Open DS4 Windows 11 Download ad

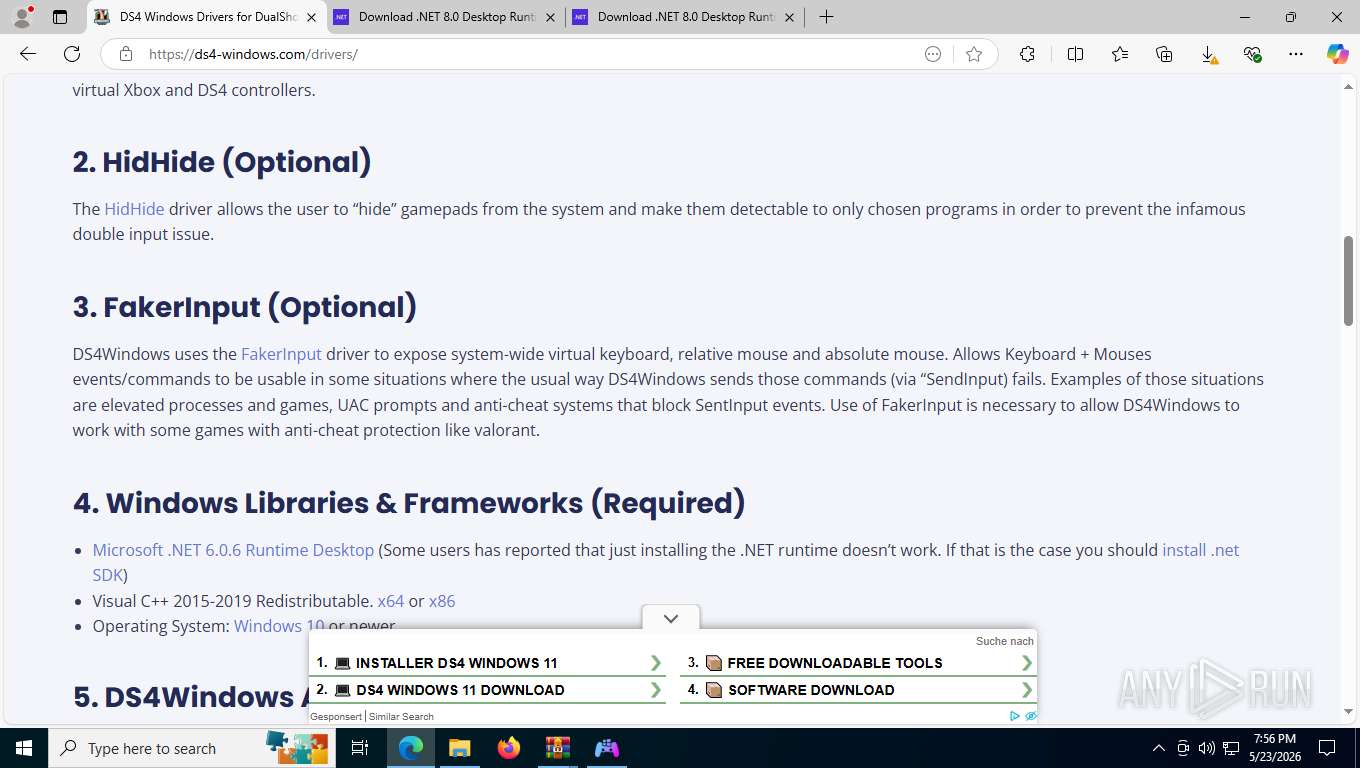489,690
